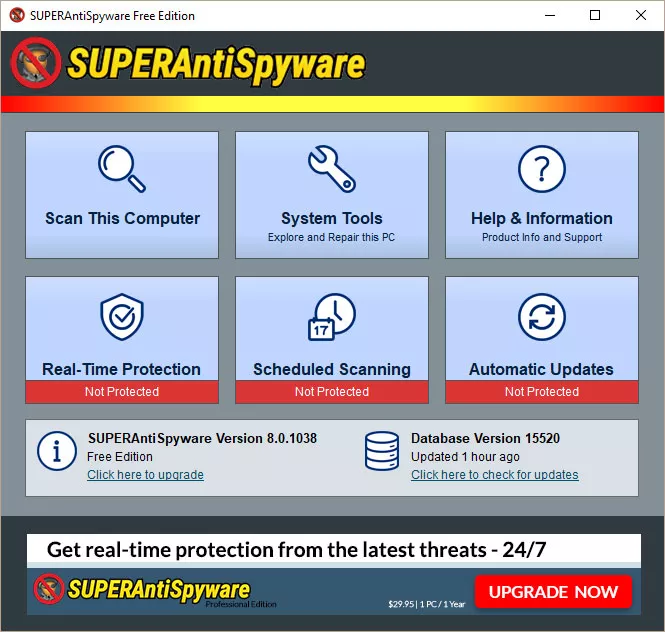The image size is (665, 632).
Task: Open Scan This Computer label
Action: point(122,218)
